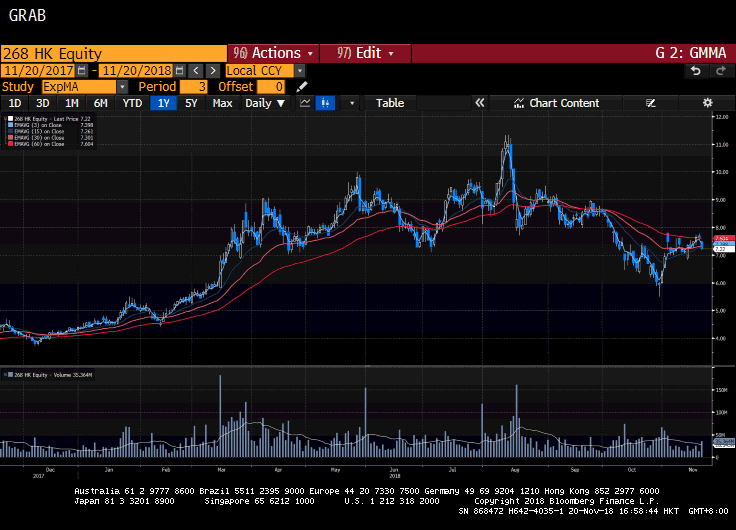Screen dimensions: 736x530
Task: Click the 12.00 price axis label
Action: click(x=722, y=116)
